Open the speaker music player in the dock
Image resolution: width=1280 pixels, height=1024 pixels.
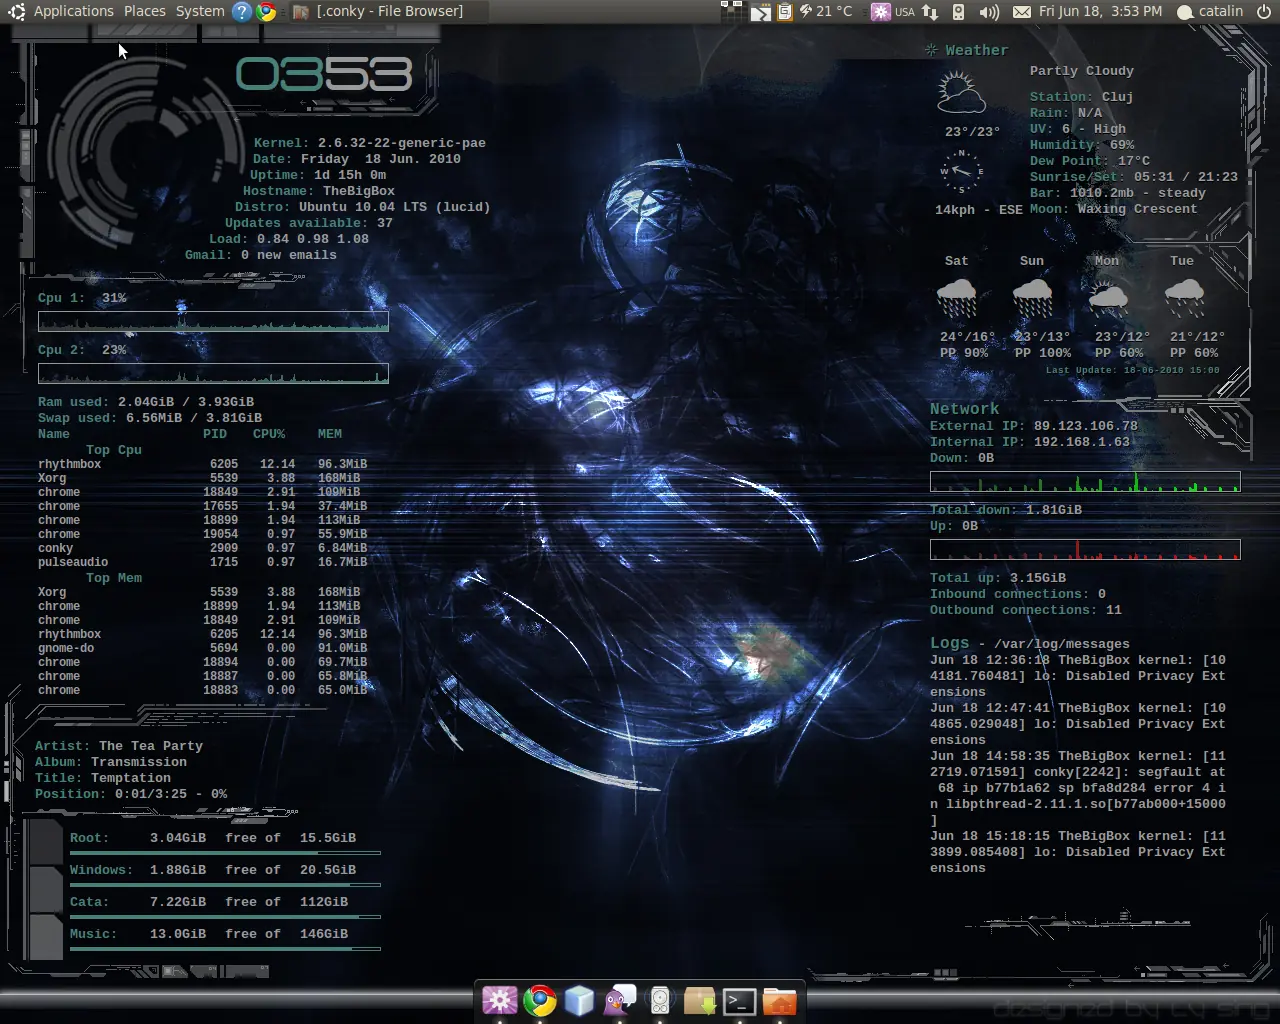pos(659,1000)
